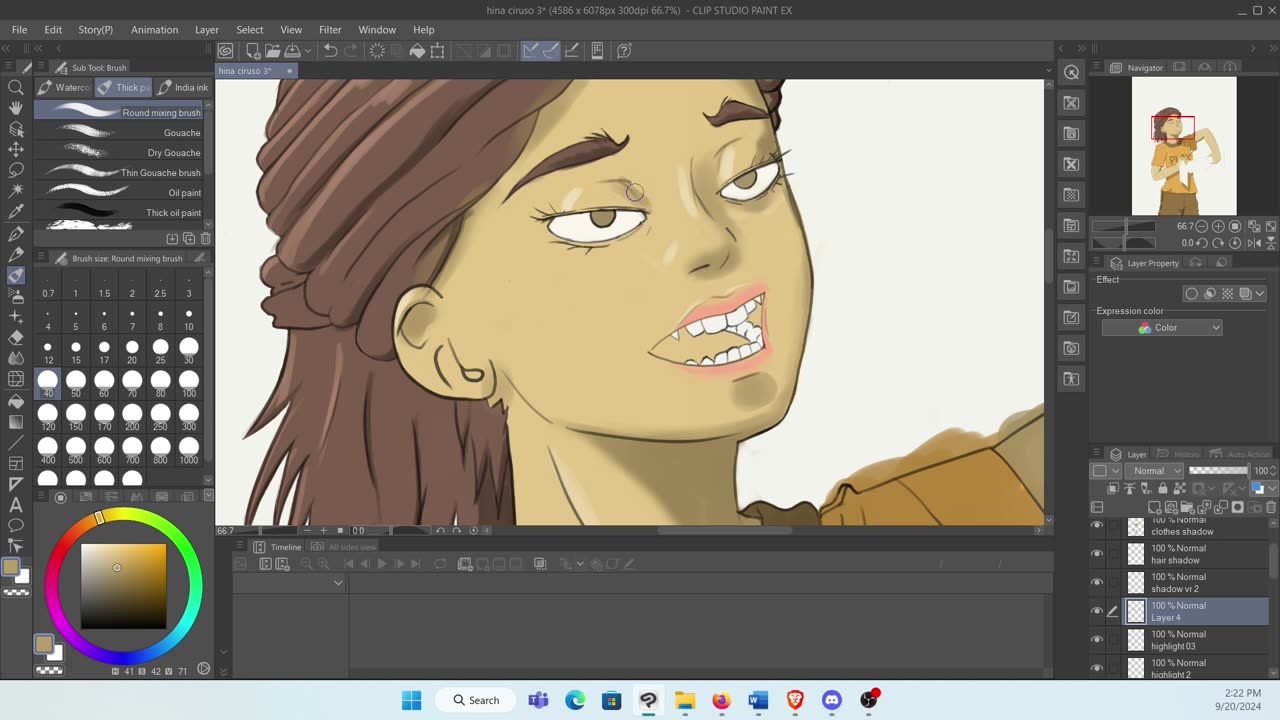Viewport: 1280px width, 720px height.
Task: Click the Redo arrow in command bar
Action: [x=351, y=50]
